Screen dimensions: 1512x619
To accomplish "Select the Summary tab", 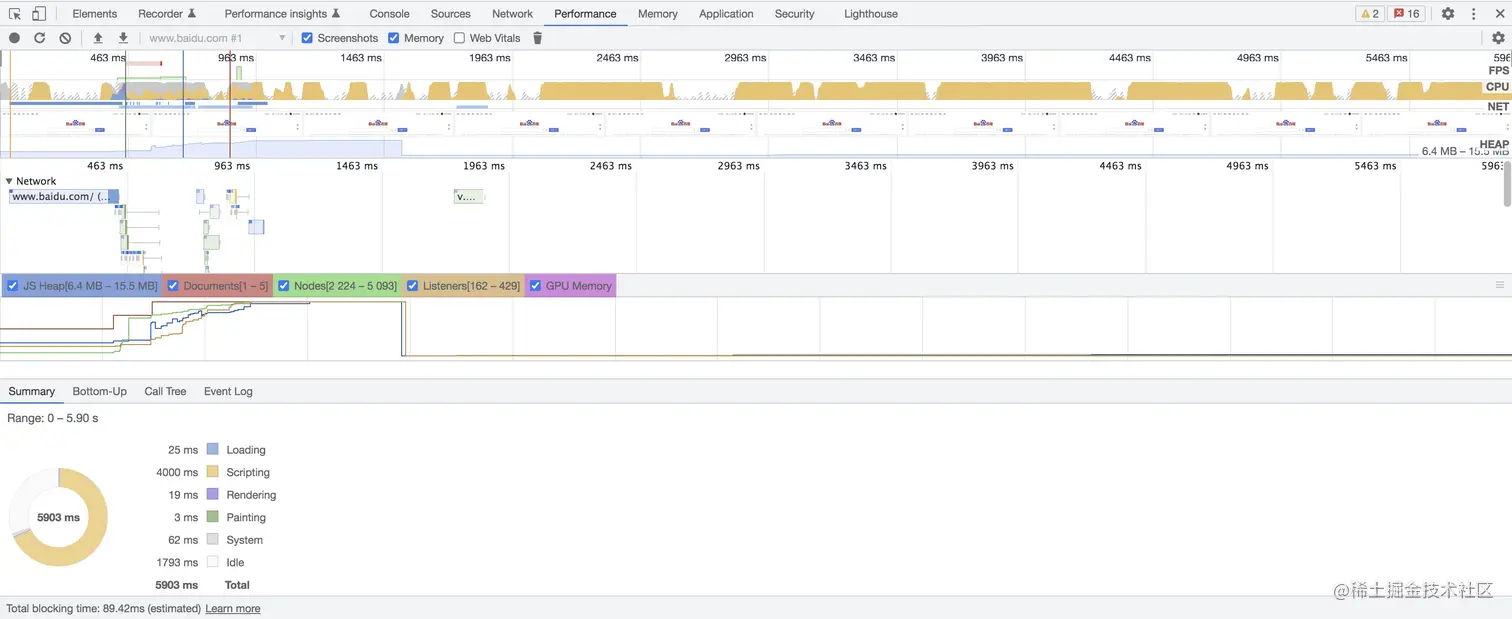I will pos(31,391).
